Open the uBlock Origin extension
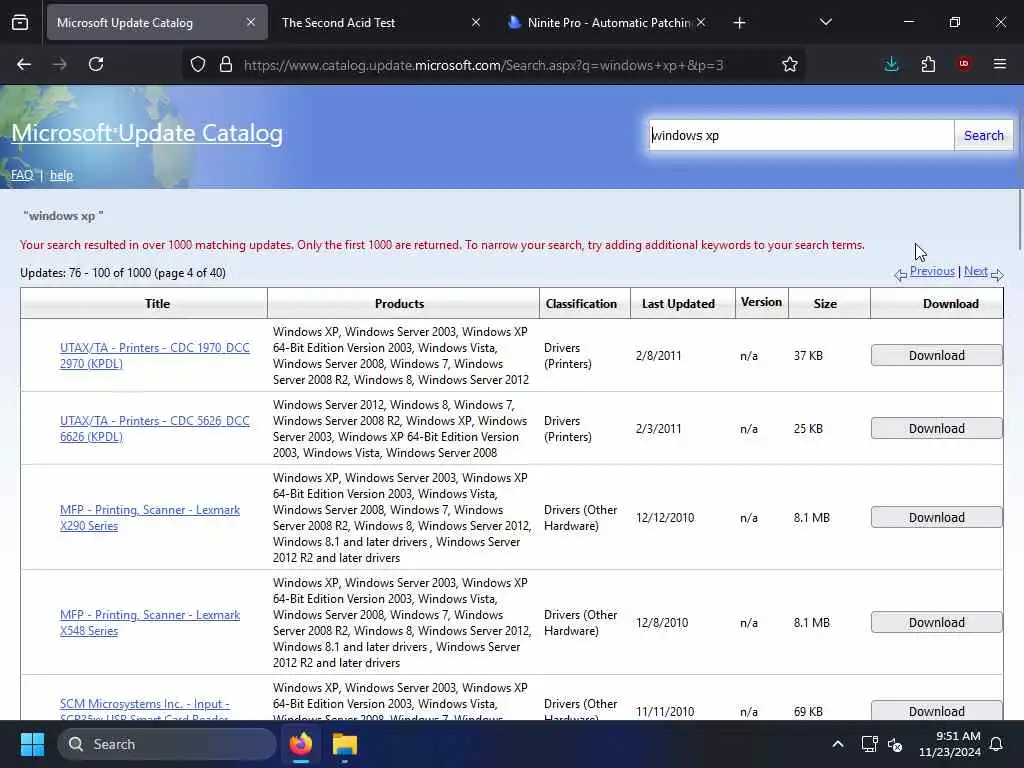Viewport: 1024px width, 768px height. point(964,64)
